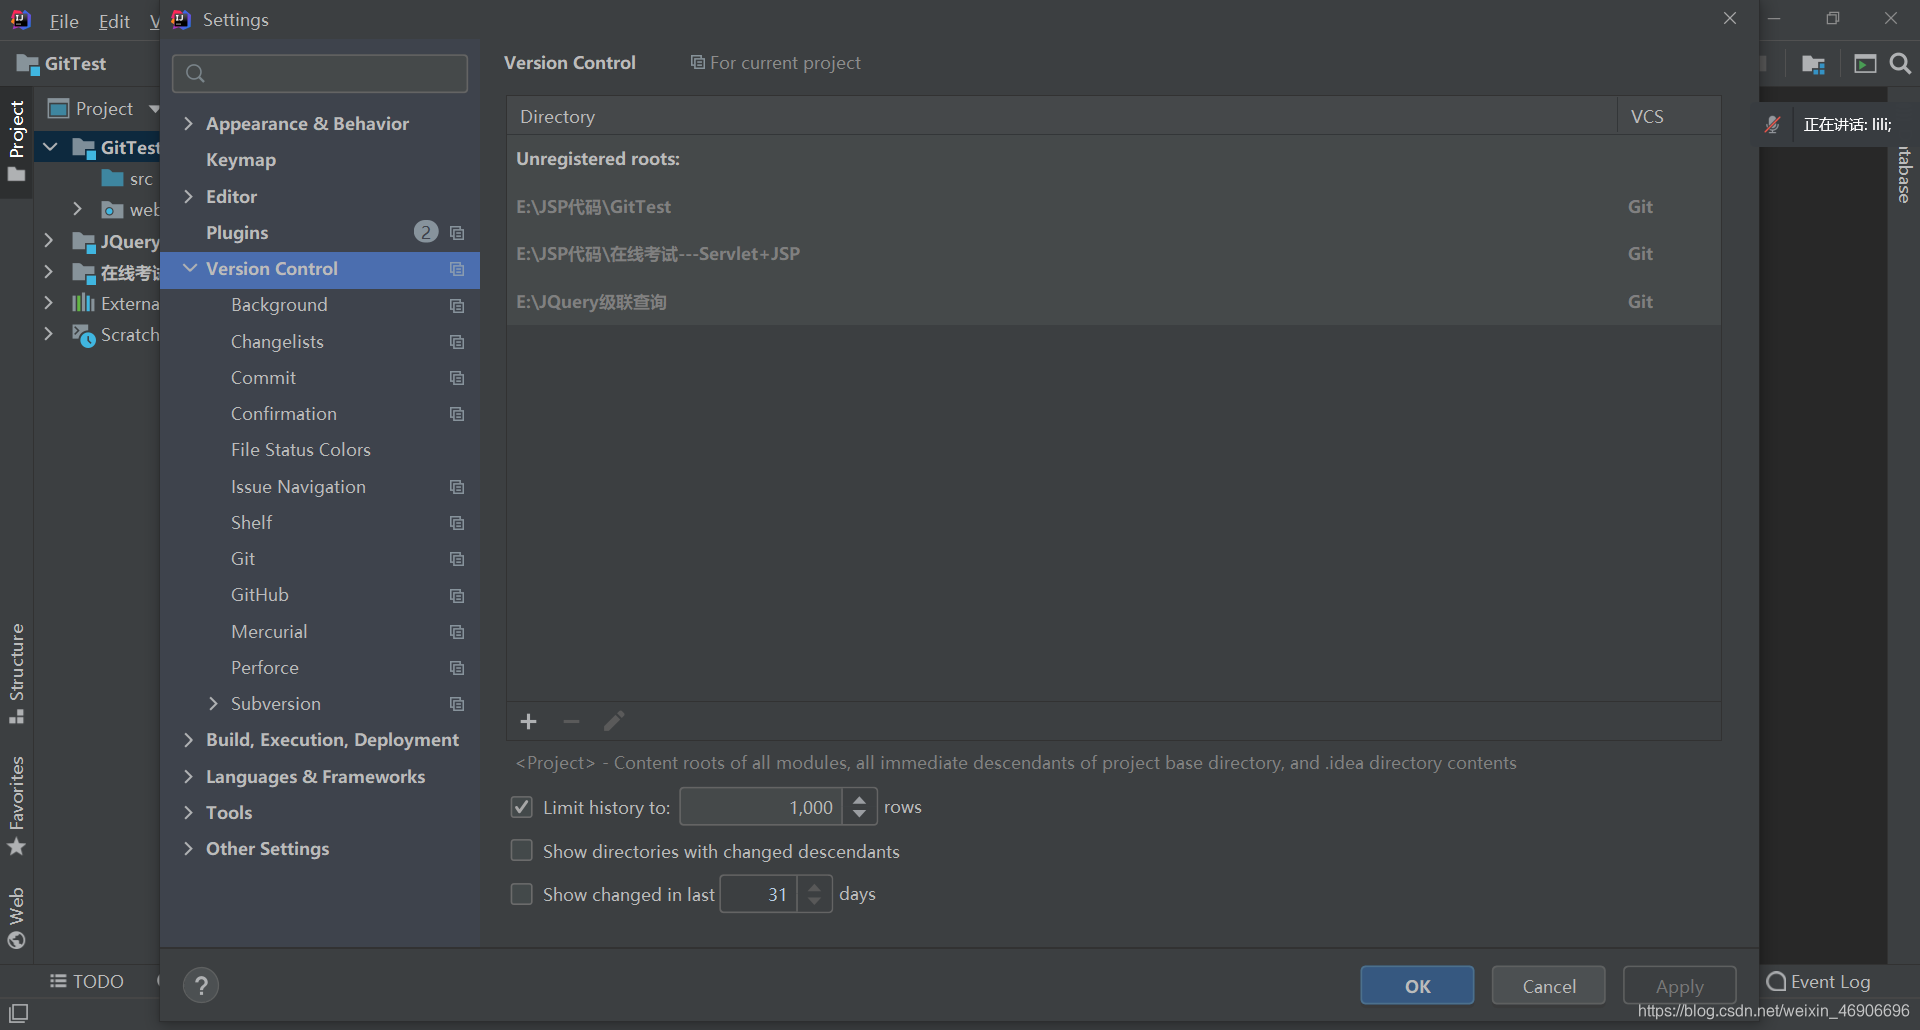
Task: Open the Git settings page
Action: (242, 559)
